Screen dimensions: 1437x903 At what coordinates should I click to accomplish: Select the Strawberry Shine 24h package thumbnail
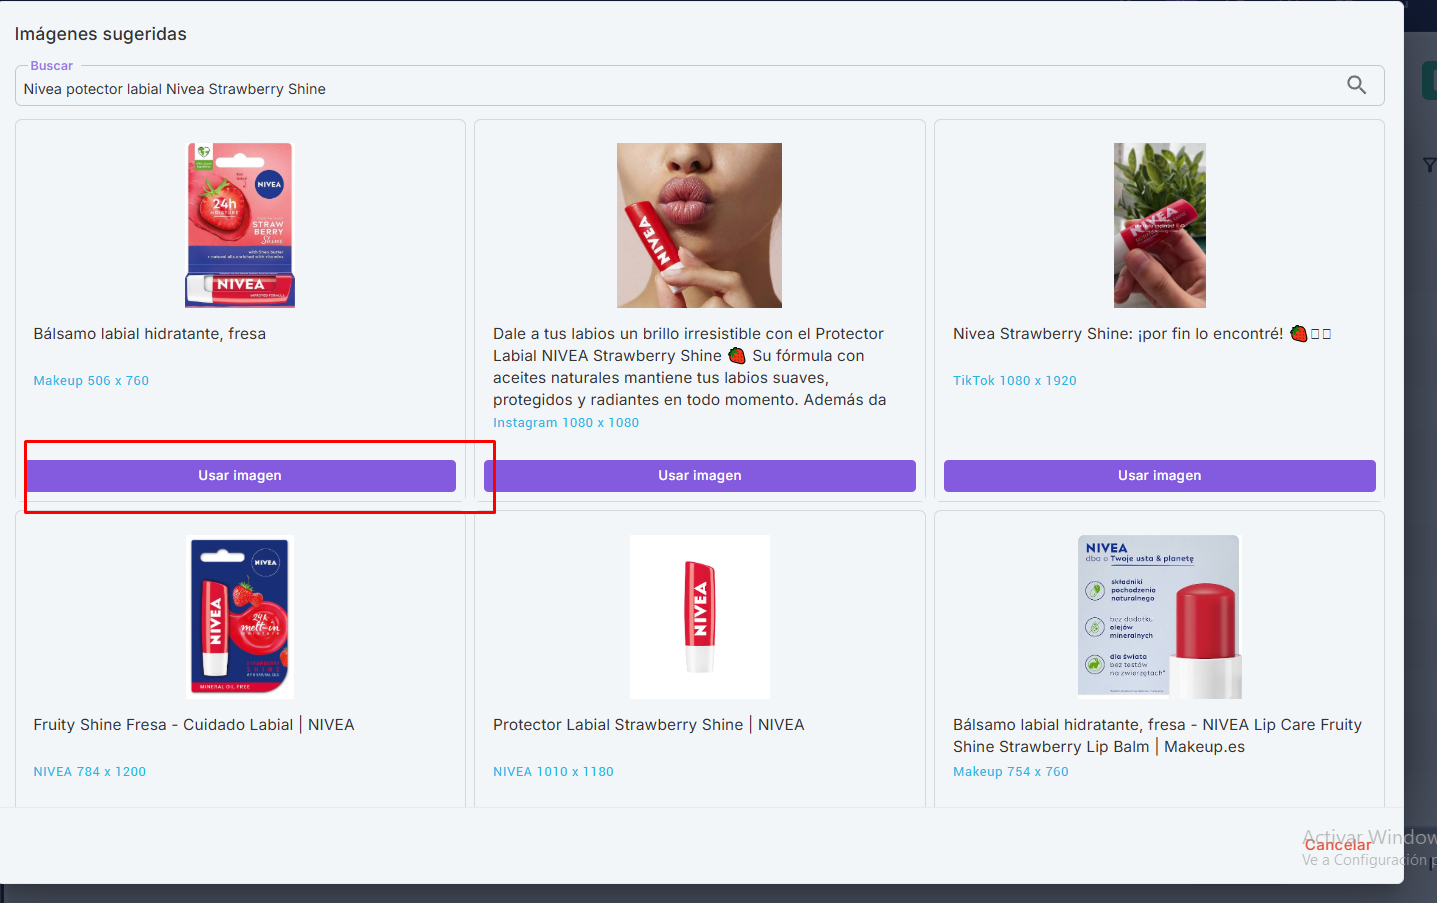pos(240,225)
